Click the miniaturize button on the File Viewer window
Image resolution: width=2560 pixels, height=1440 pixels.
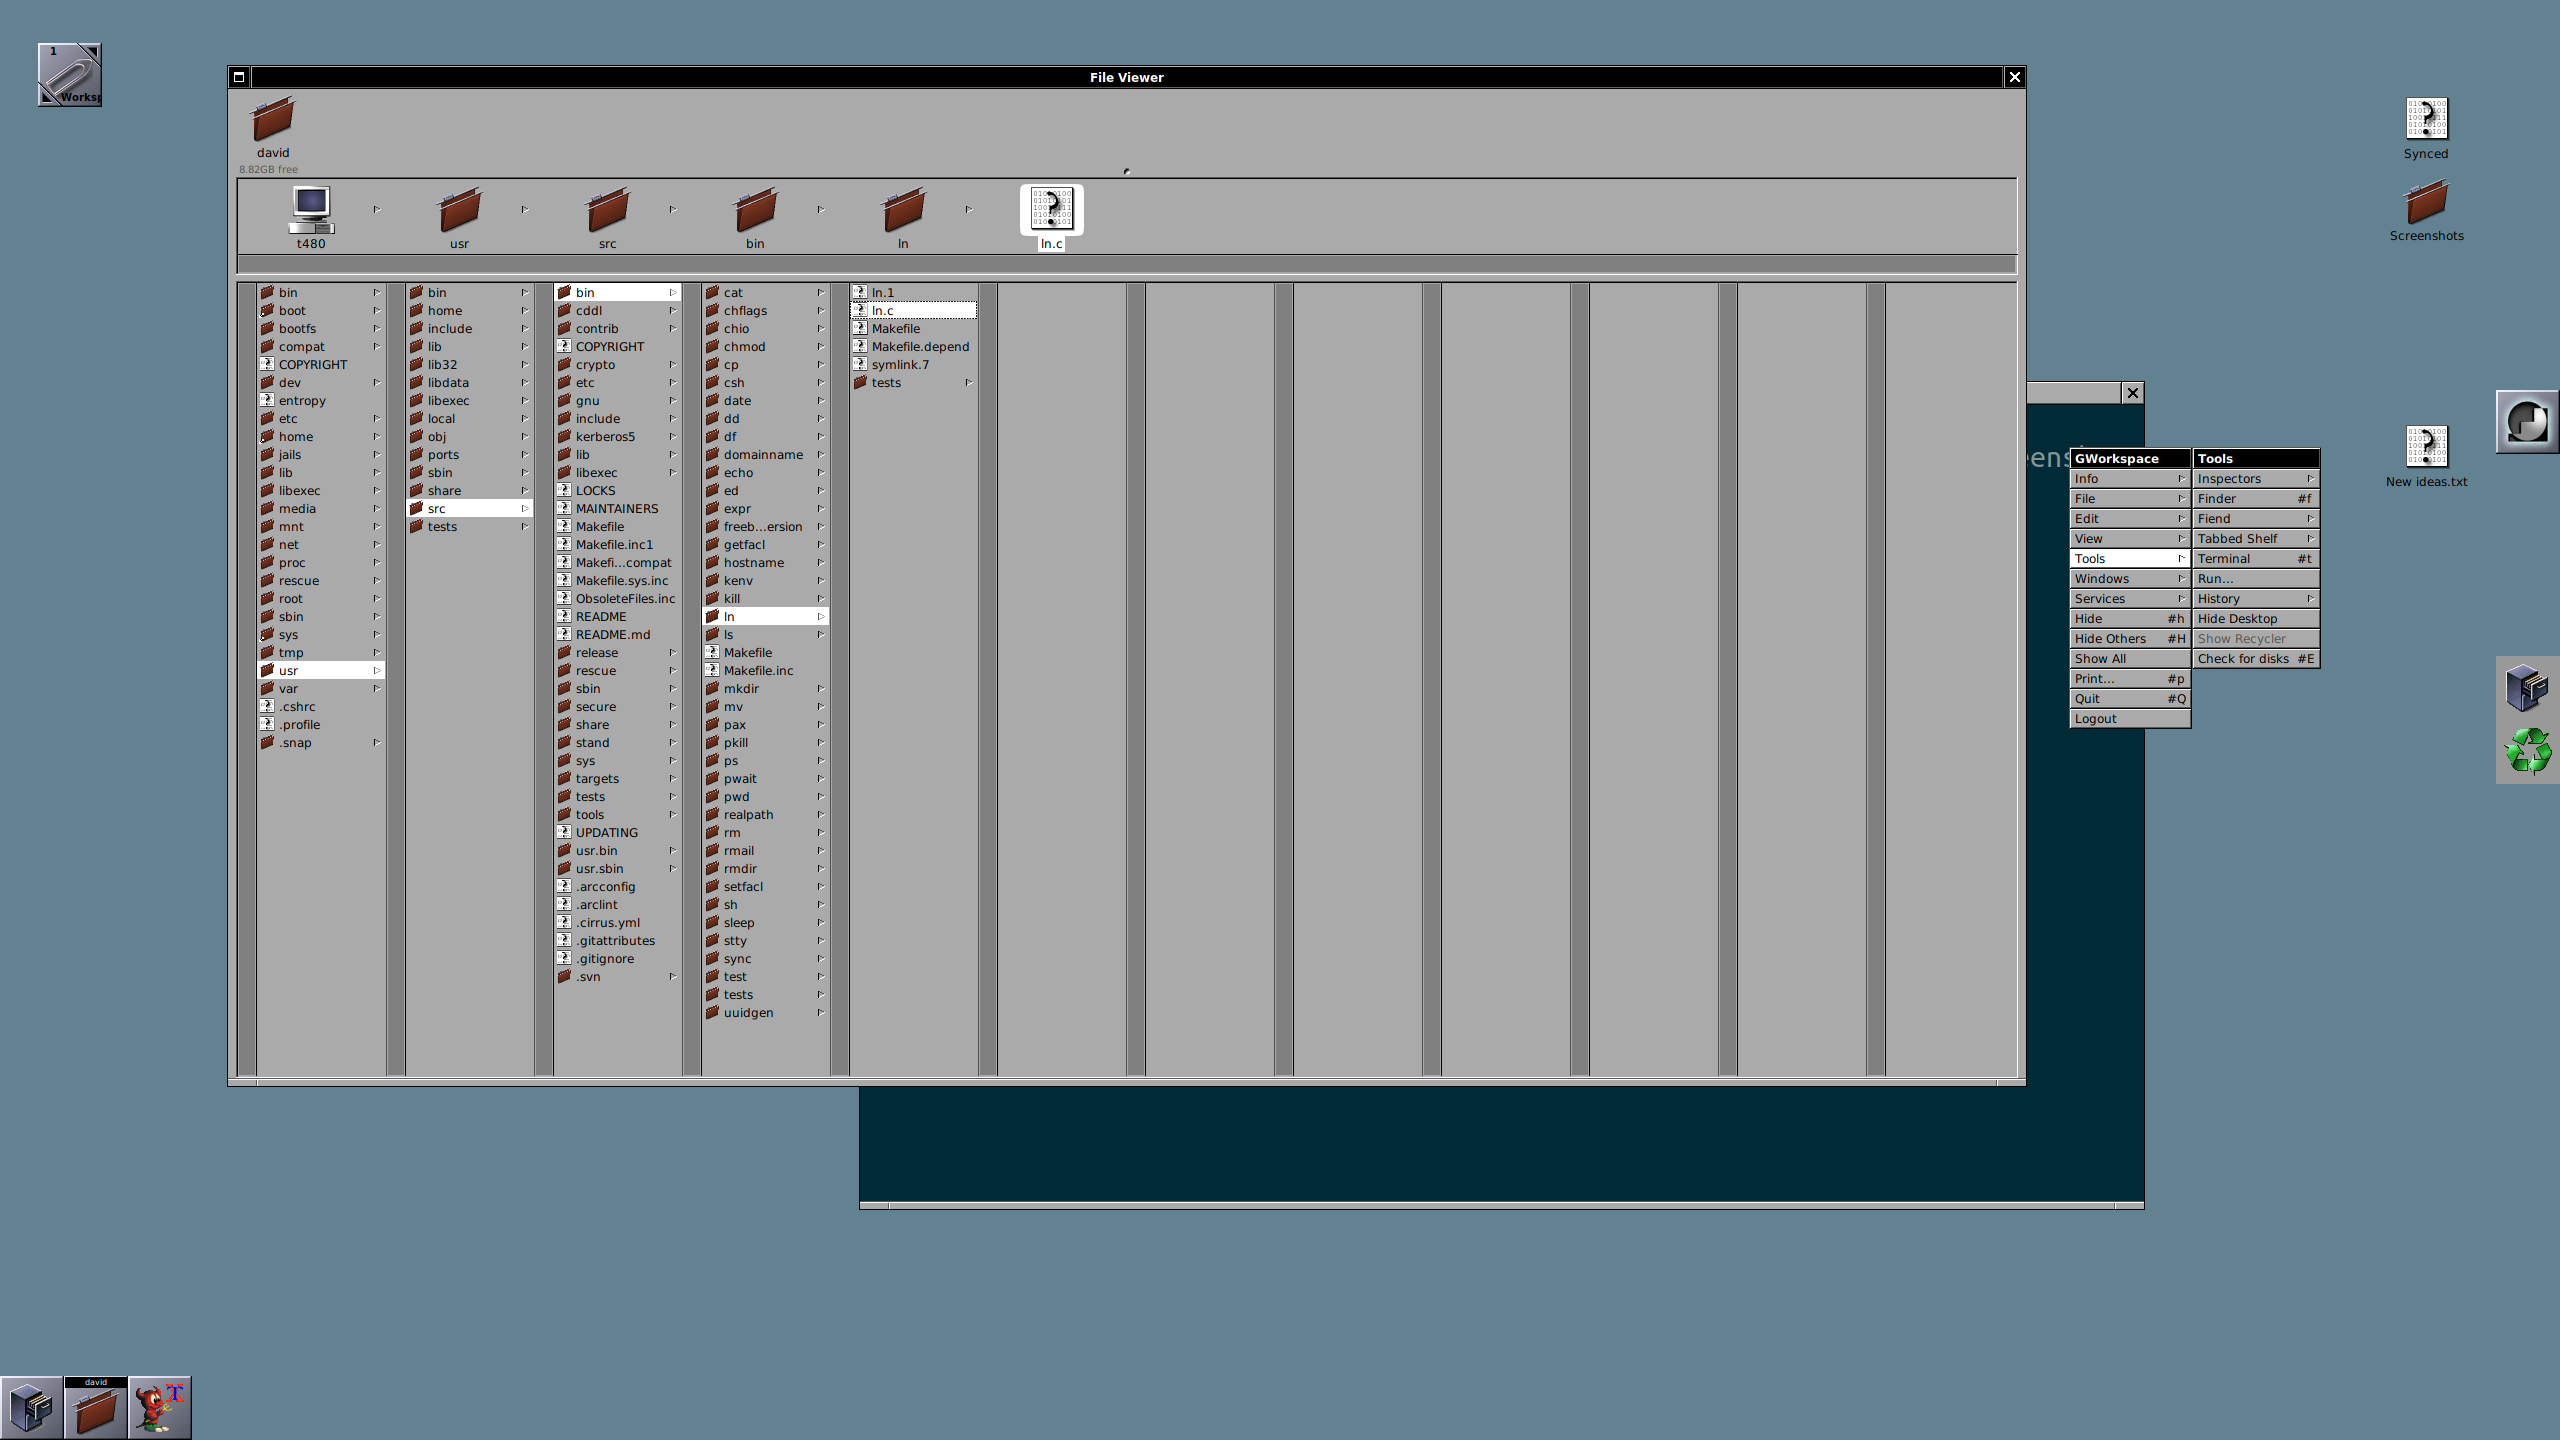pyautogui.click(x=239, y=76)
